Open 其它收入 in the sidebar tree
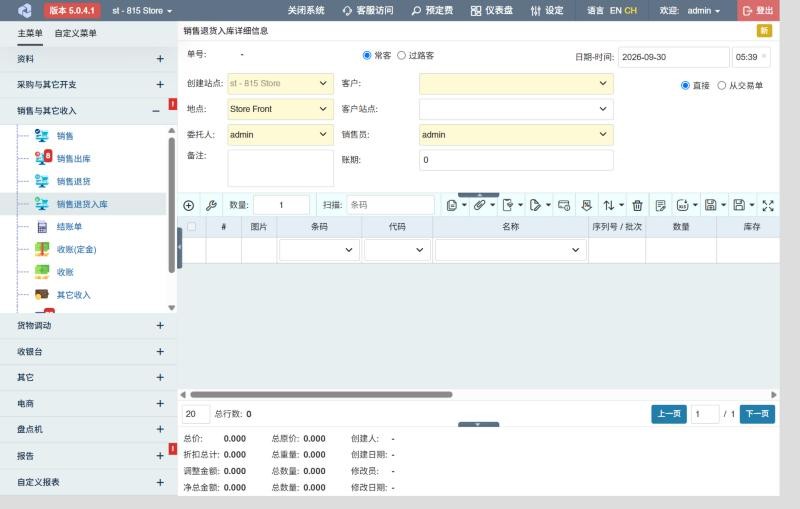This screenshot has height=509, width=800. pos(73,295)
